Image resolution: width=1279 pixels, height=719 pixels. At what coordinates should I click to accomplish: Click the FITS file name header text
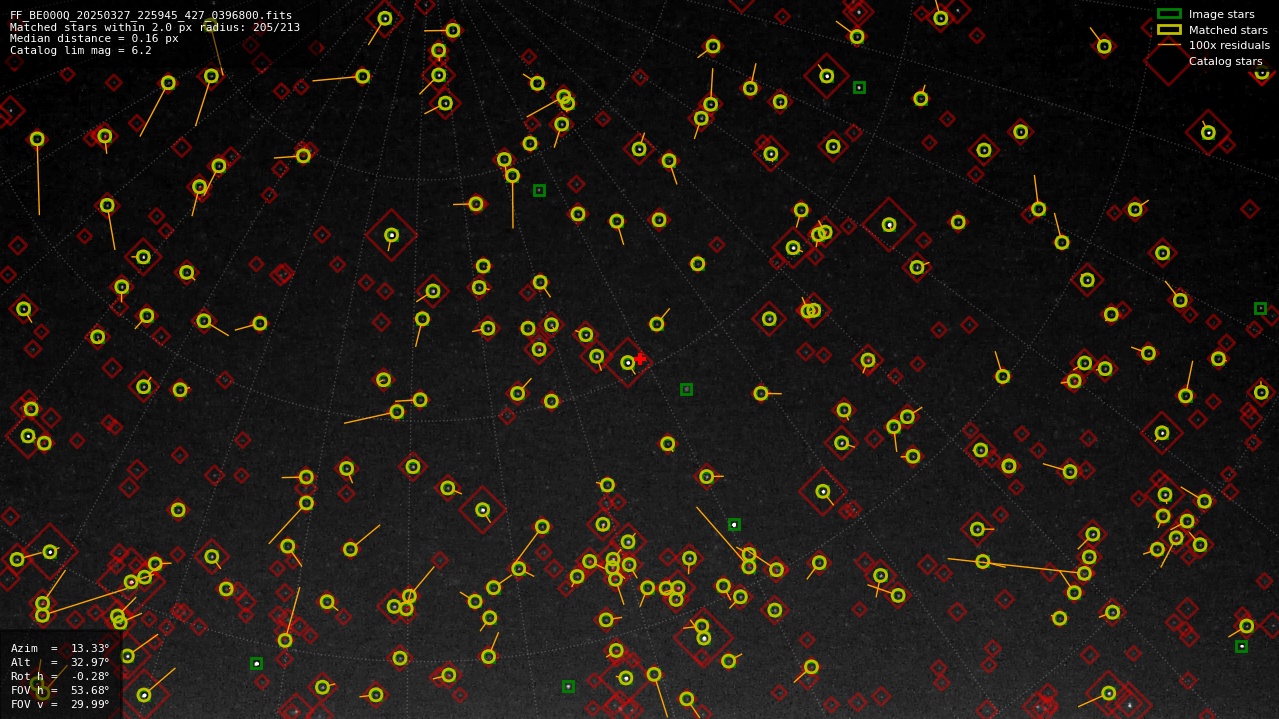151,15
